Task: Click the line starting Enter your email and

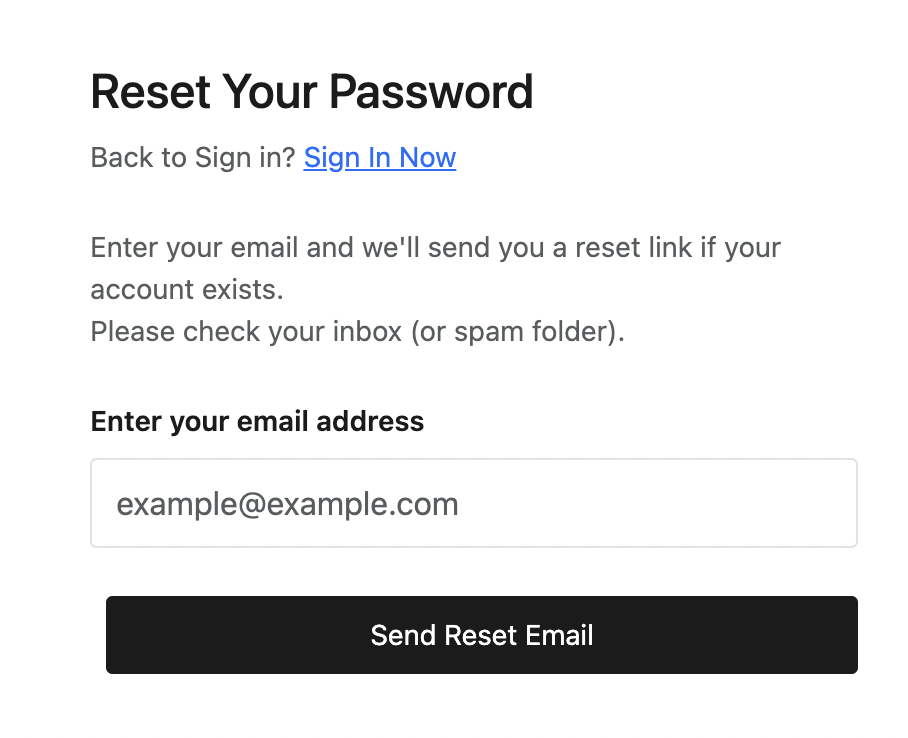Action: (x=435, y=247)
